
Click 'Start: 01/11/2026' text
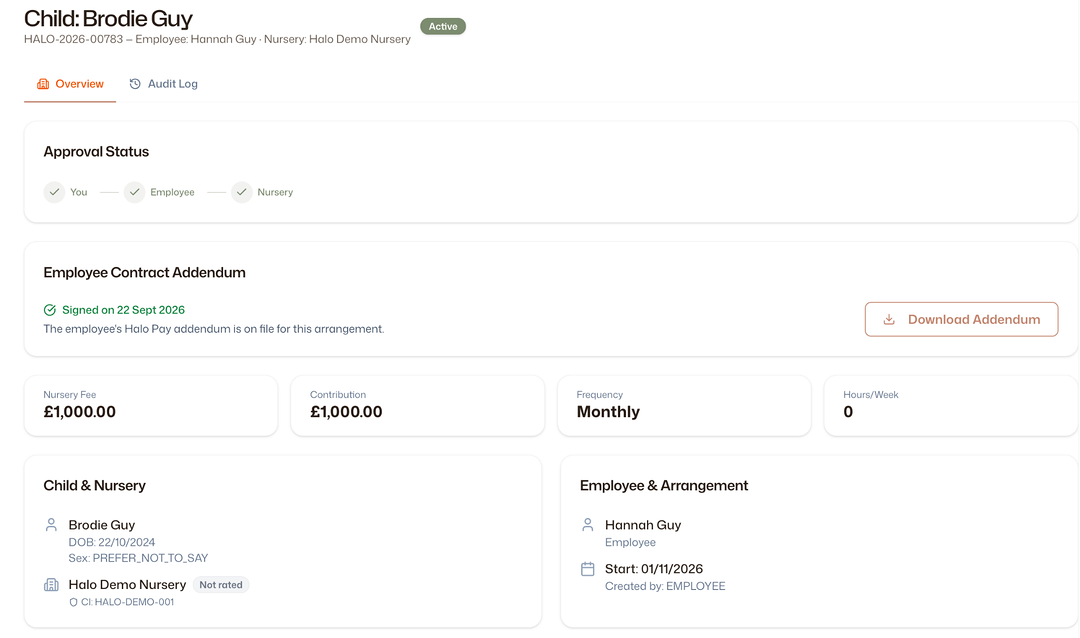654,569
